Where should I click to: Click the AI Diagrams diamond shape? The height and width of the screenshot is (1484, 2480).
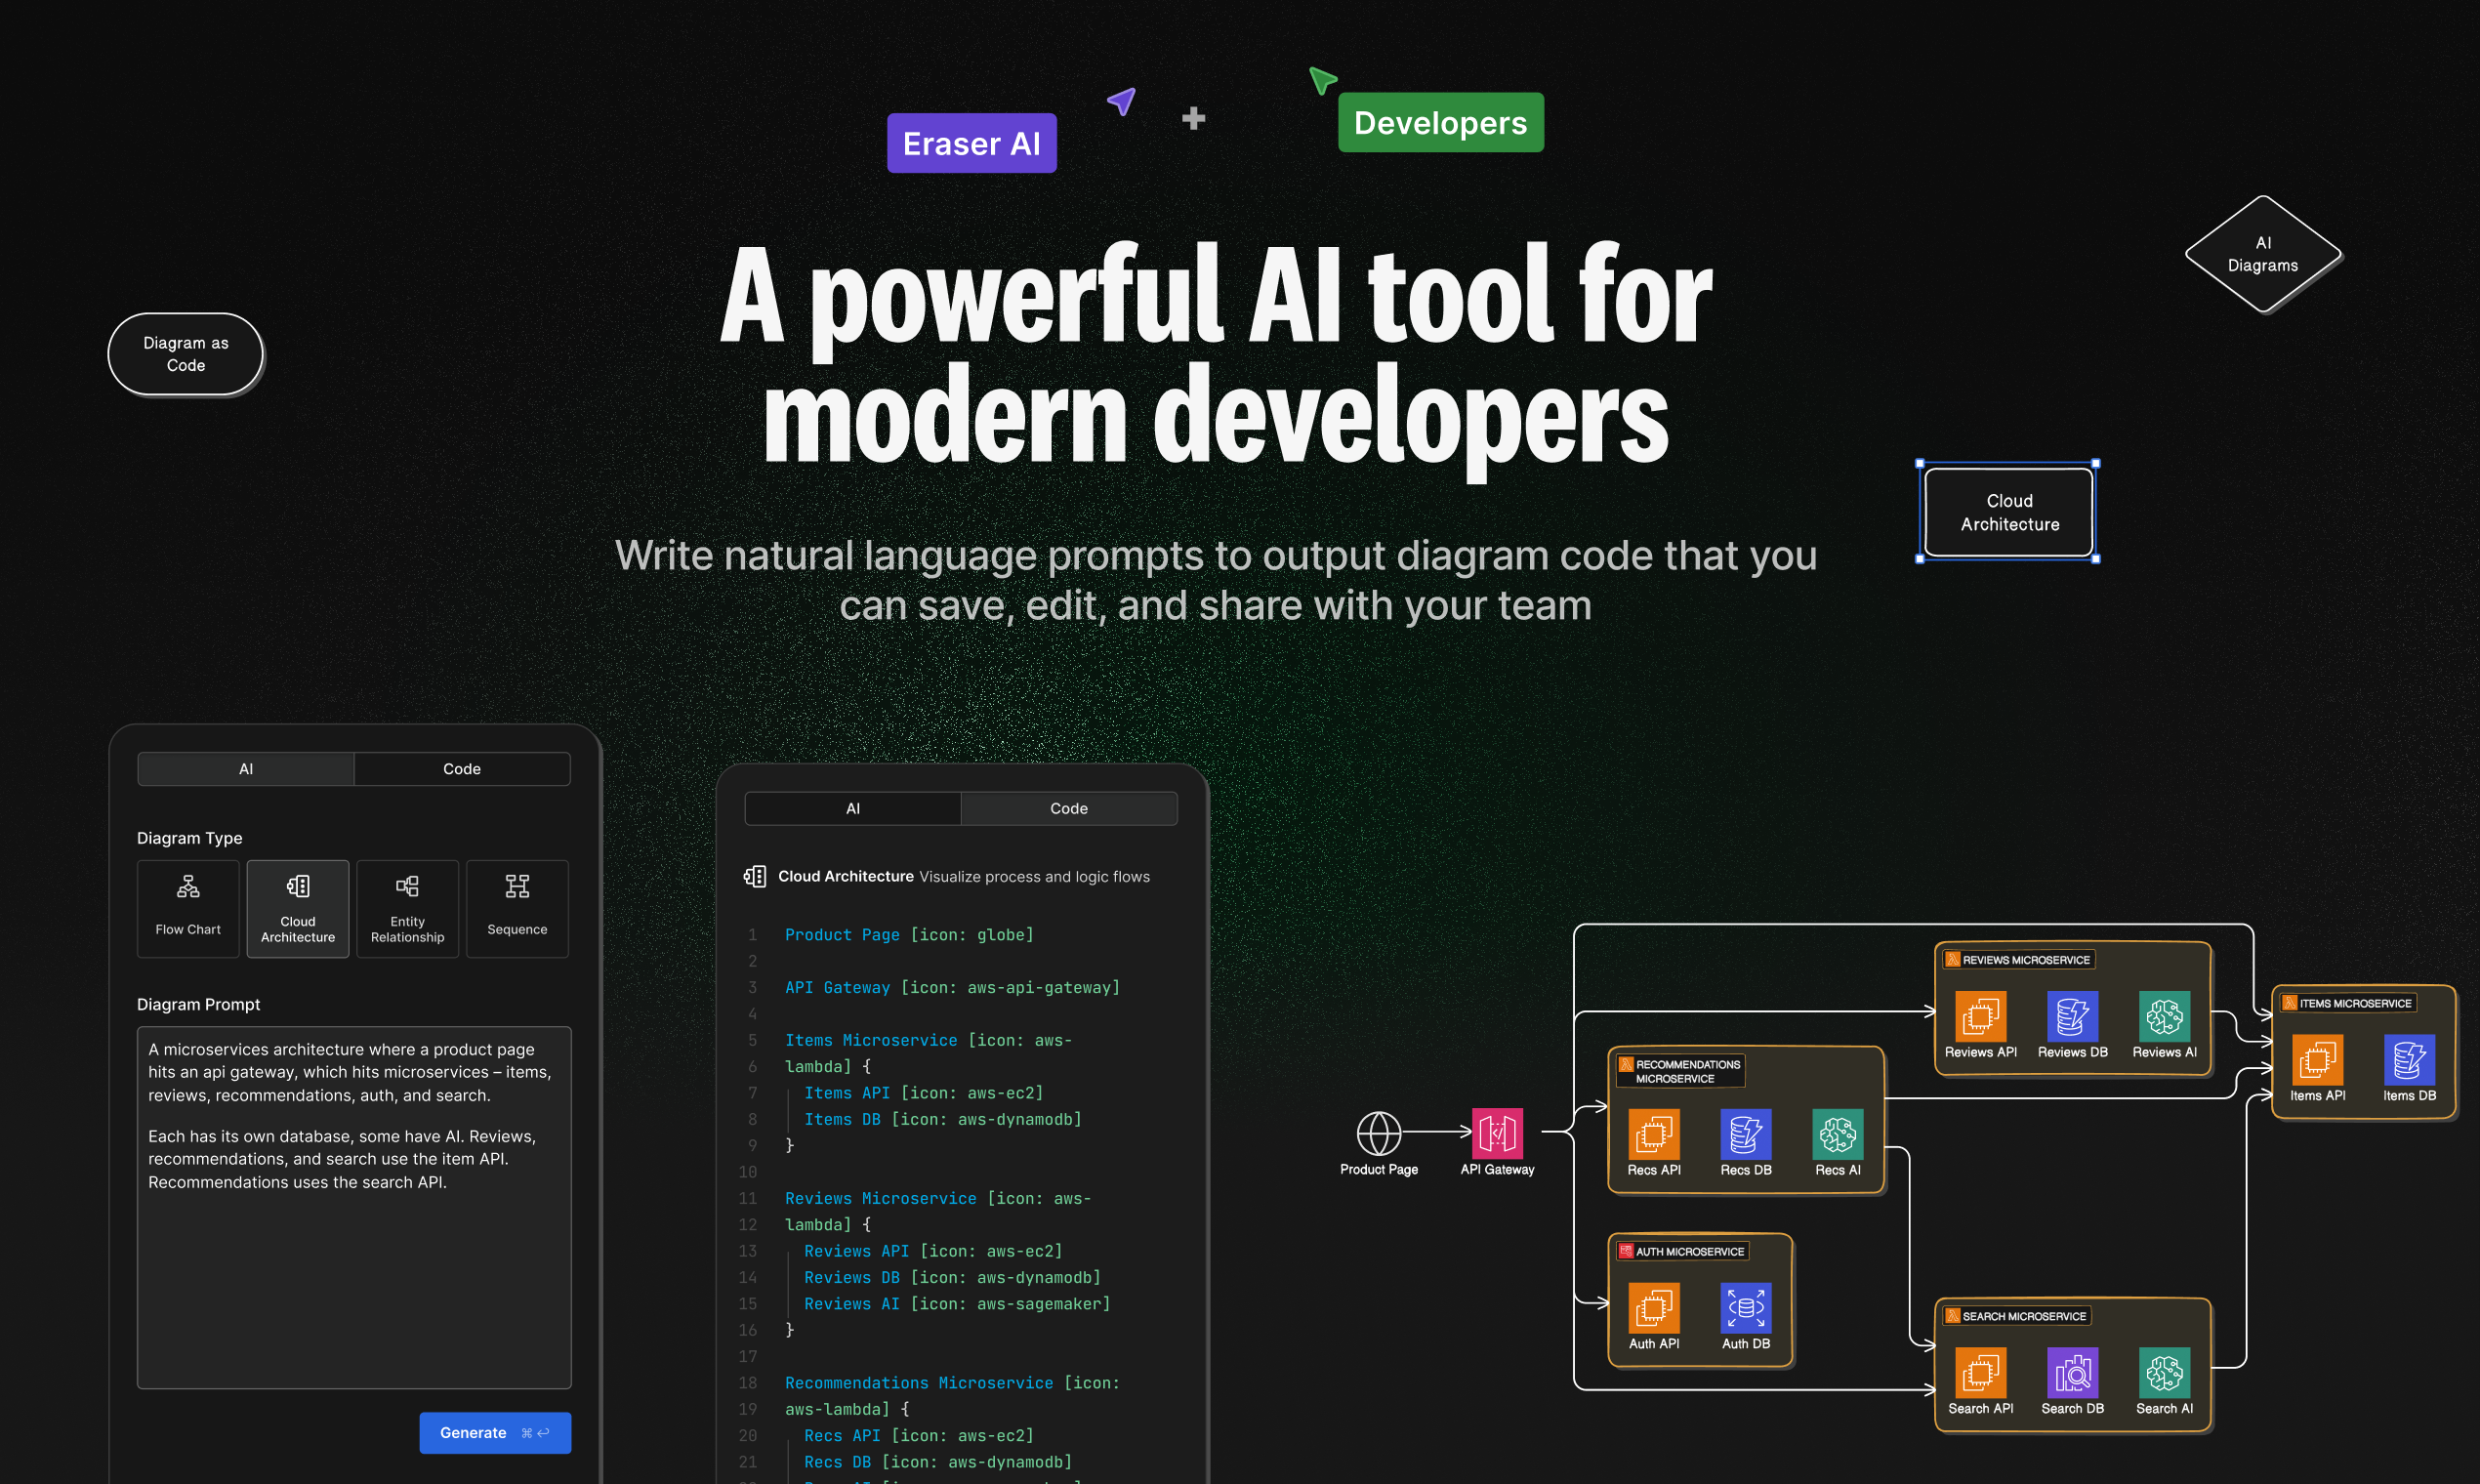pyautogui.click(x=2263, y=254)
